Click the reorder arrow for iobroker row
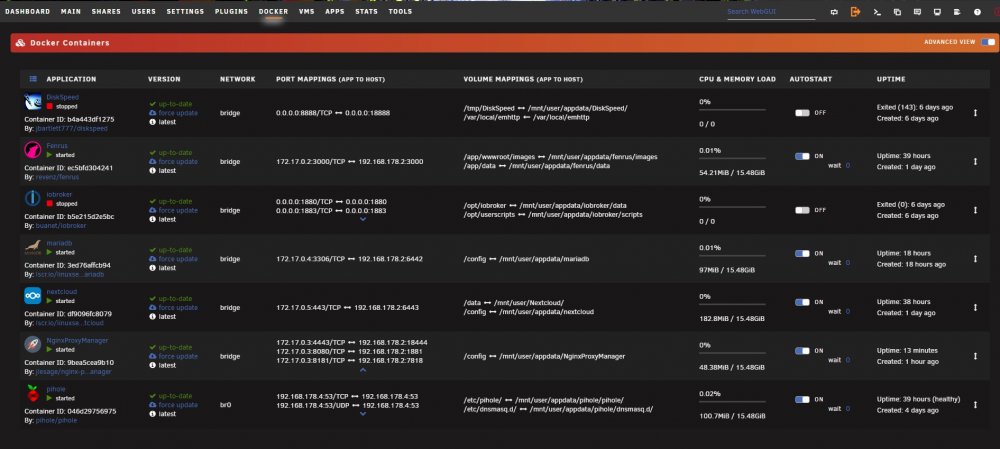Screen dimensions: 1000x449 click(x=975, y=210)
